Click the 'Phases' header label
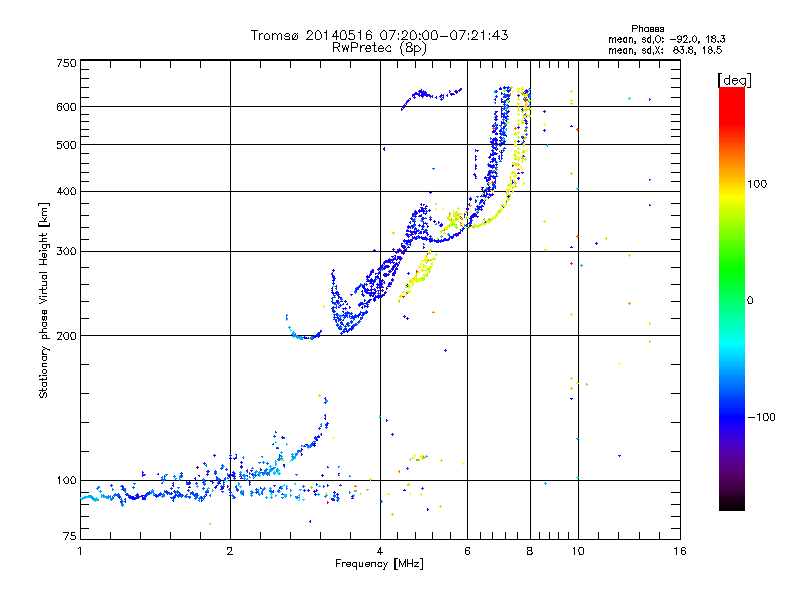 pos(647,29)
